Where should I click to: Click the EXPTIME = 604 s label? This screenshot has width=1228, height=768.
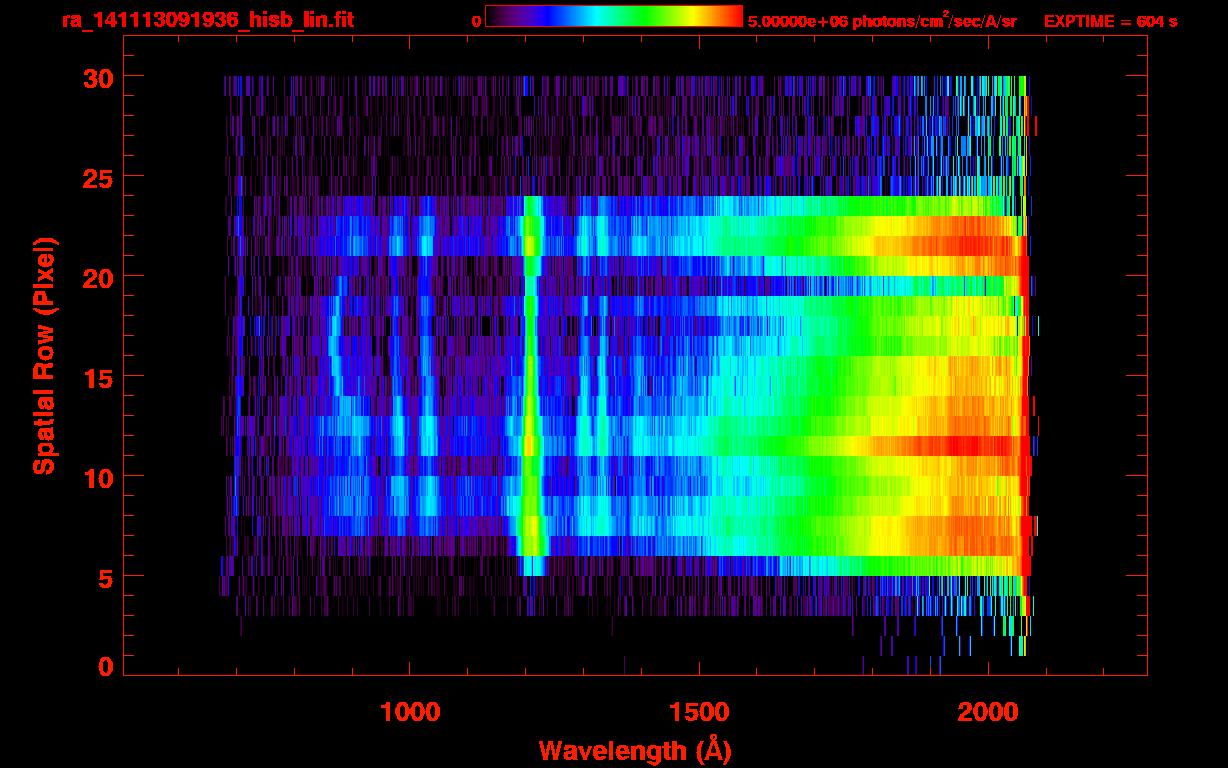(1110, 21)
